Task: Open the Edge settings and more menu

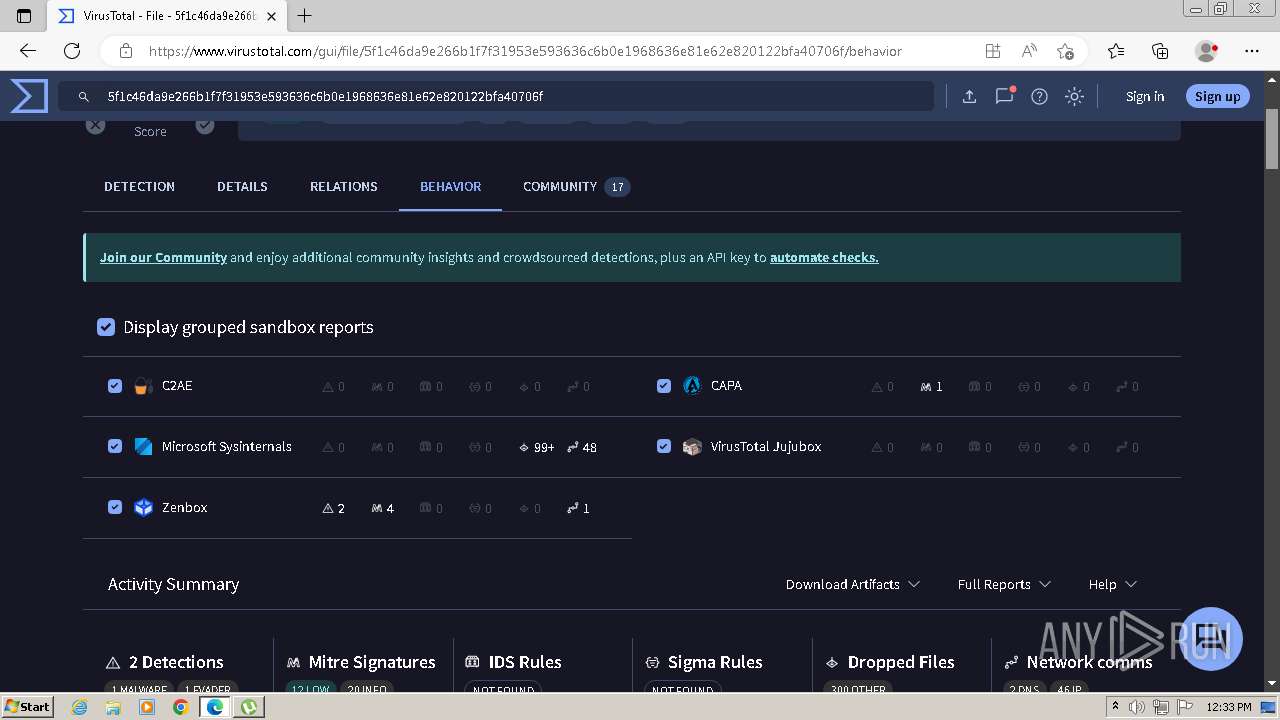Action: pos(1252,50)
